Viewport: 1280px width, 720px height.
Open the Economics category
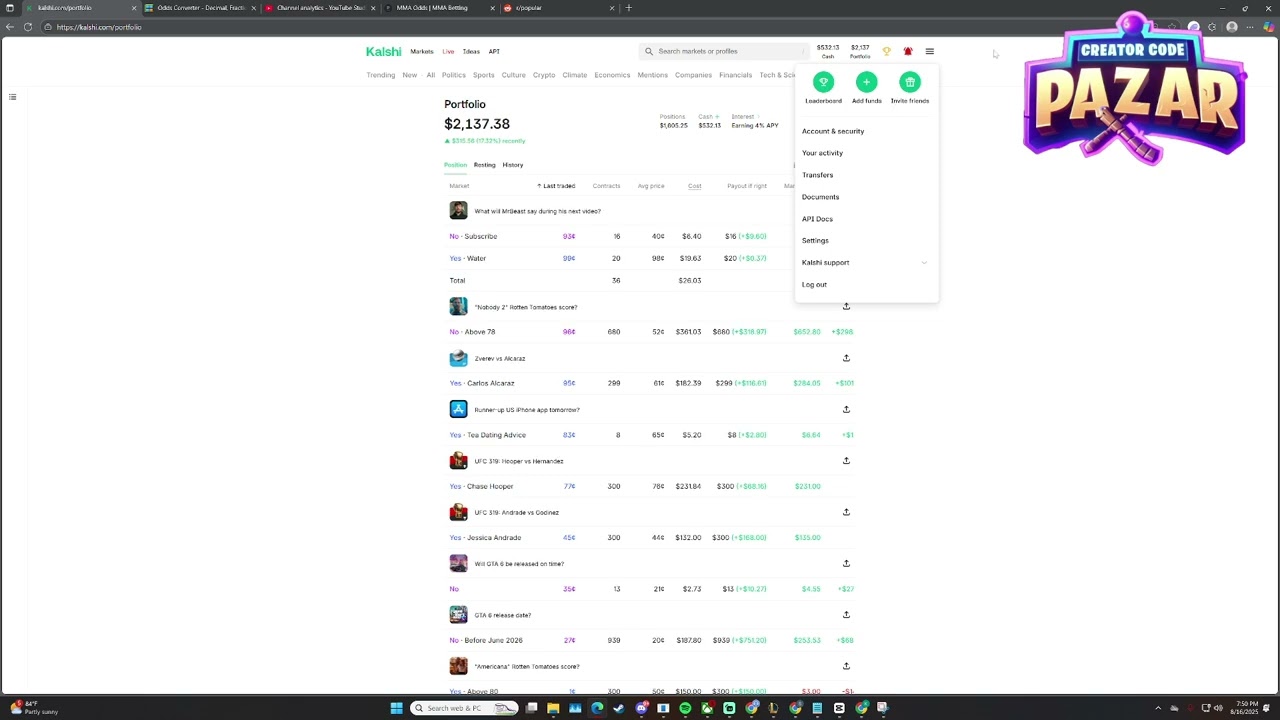coord(612,75)
